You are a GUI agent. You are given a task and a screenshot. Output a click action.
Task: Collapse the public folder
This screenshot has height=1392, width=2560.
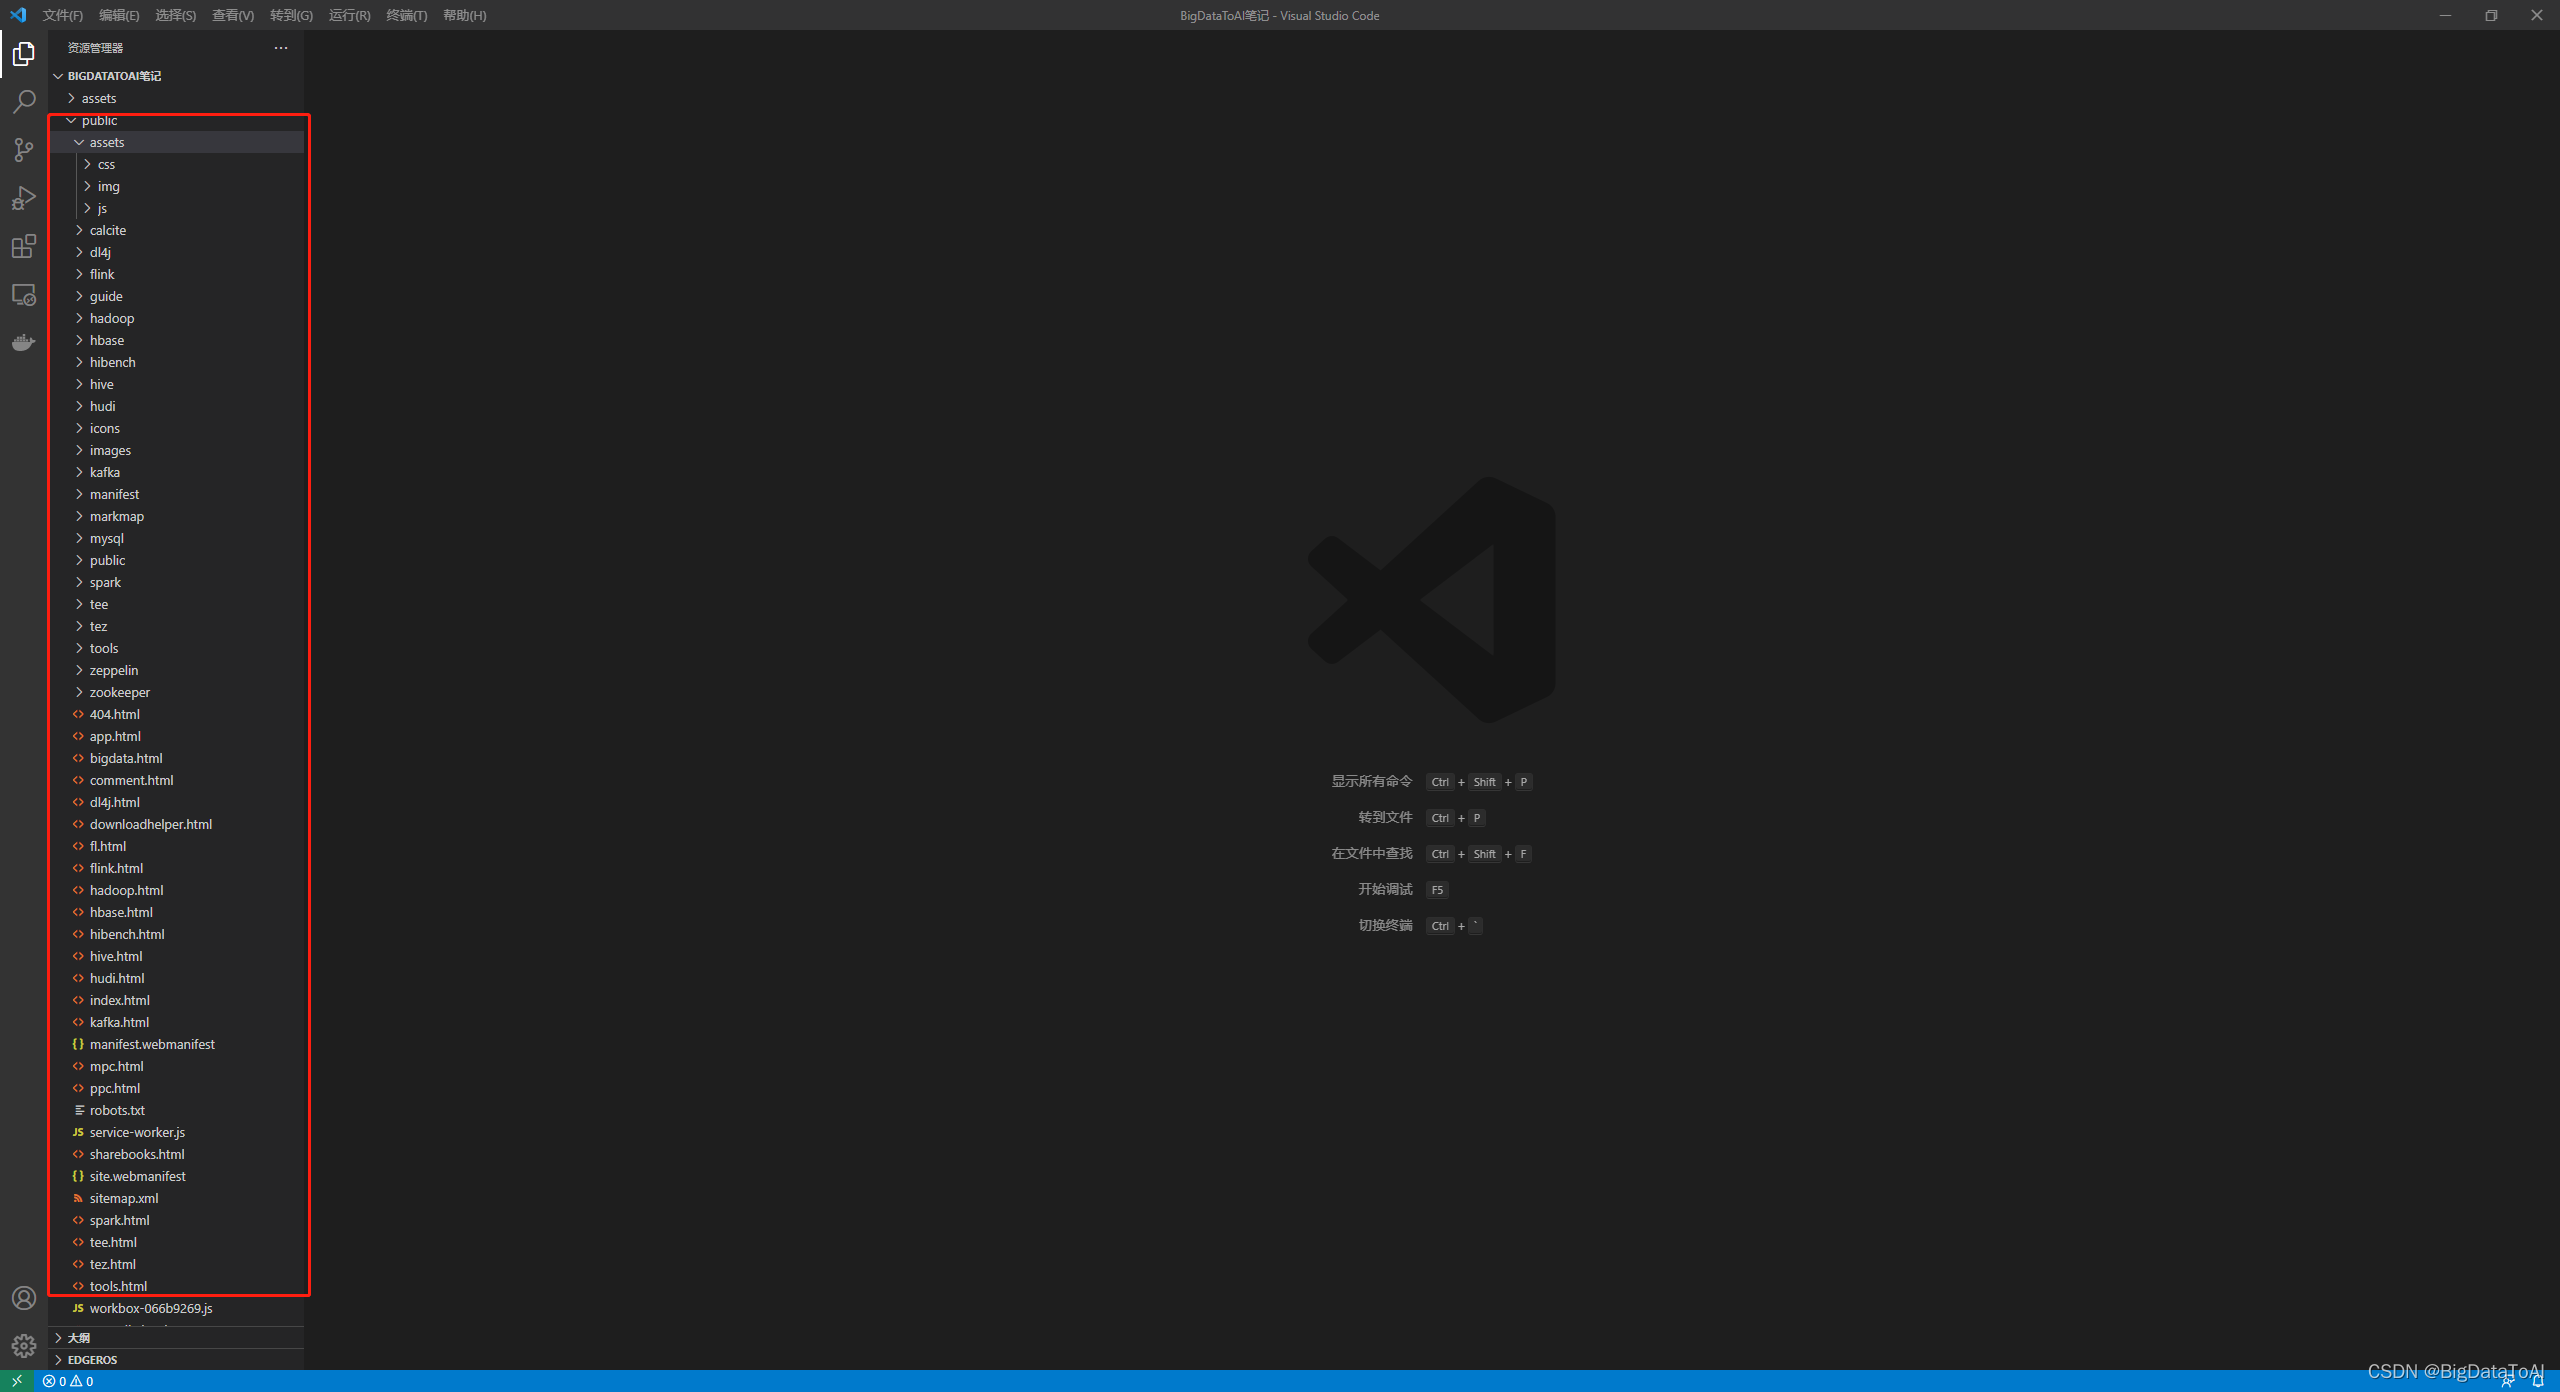(99, 121)
